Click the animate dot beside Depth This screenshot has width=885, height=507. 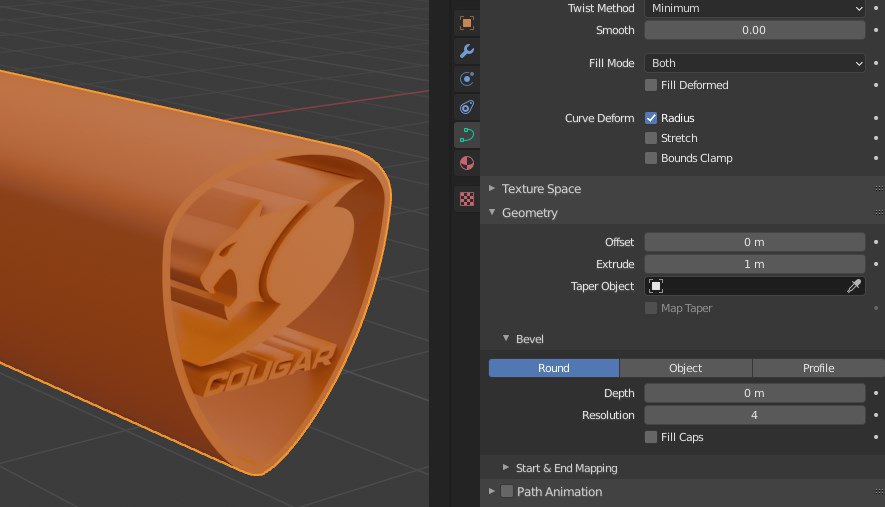876,393
